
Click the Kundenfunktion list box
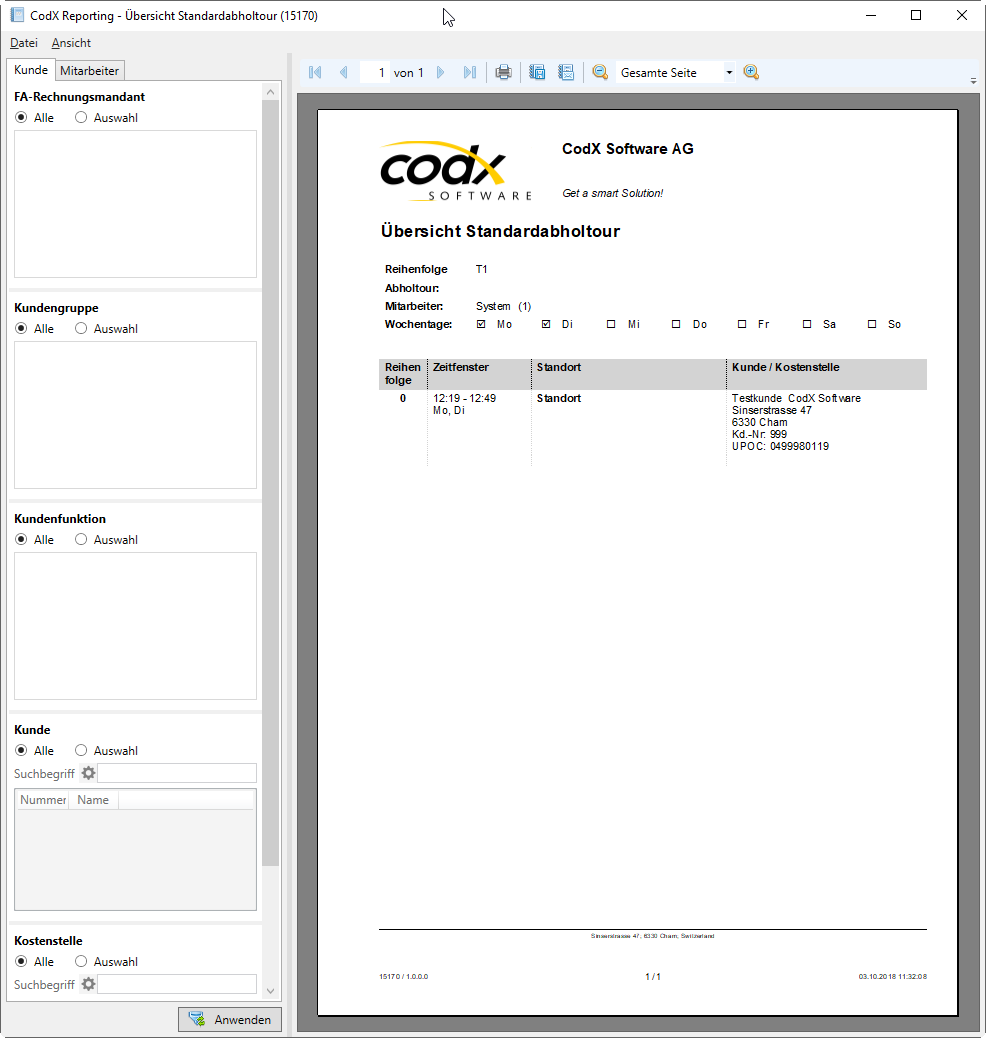pyautogui.click(x=135, y=626)
